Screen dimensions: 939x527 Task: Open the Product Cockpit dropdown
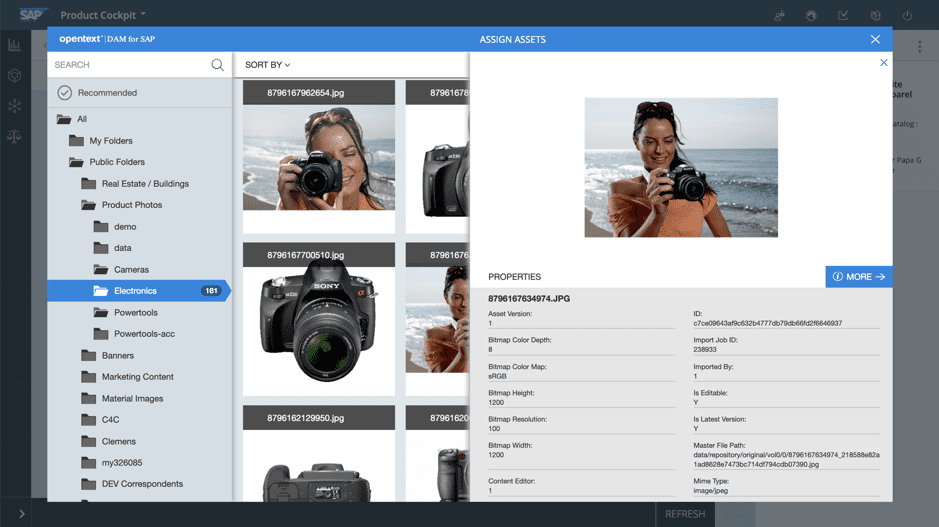(x=103, y=15)
